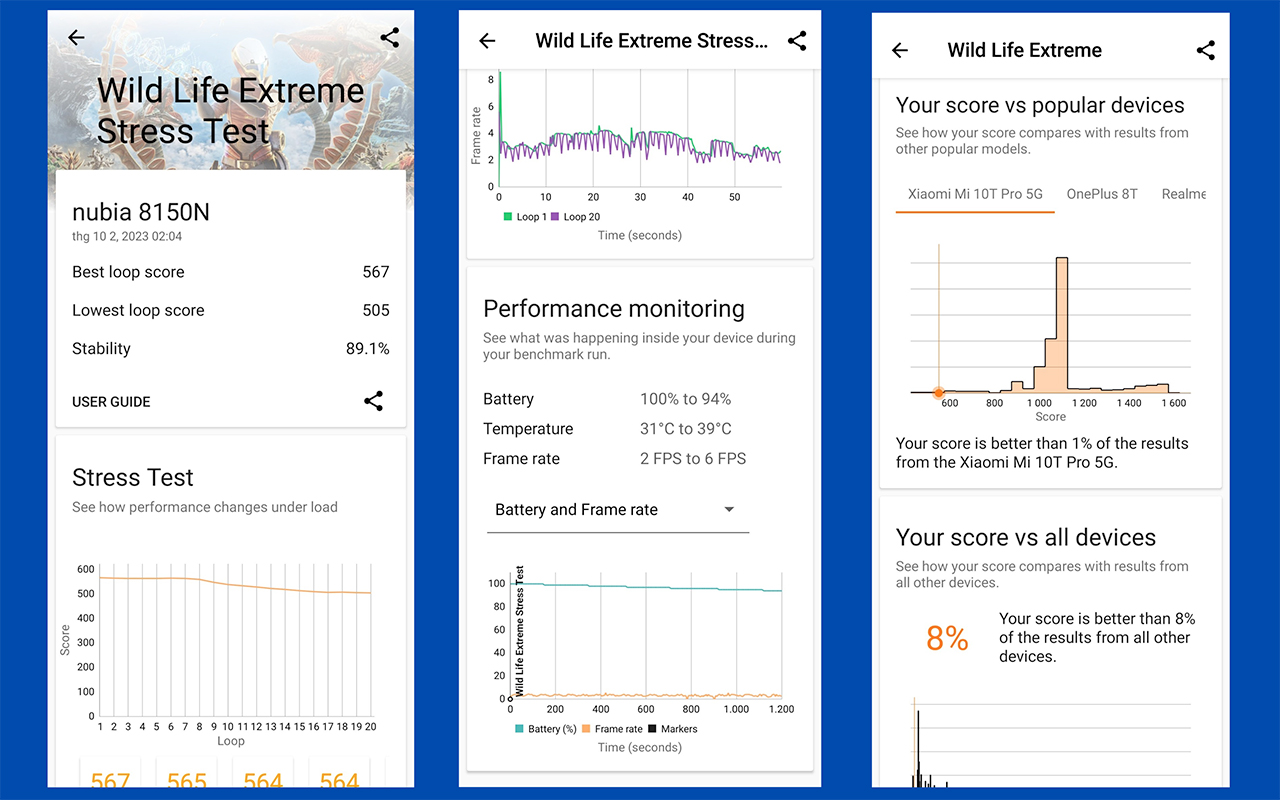
Task: Tap the Your score vs all devices heading
Action: click(x=1026, y=538)
